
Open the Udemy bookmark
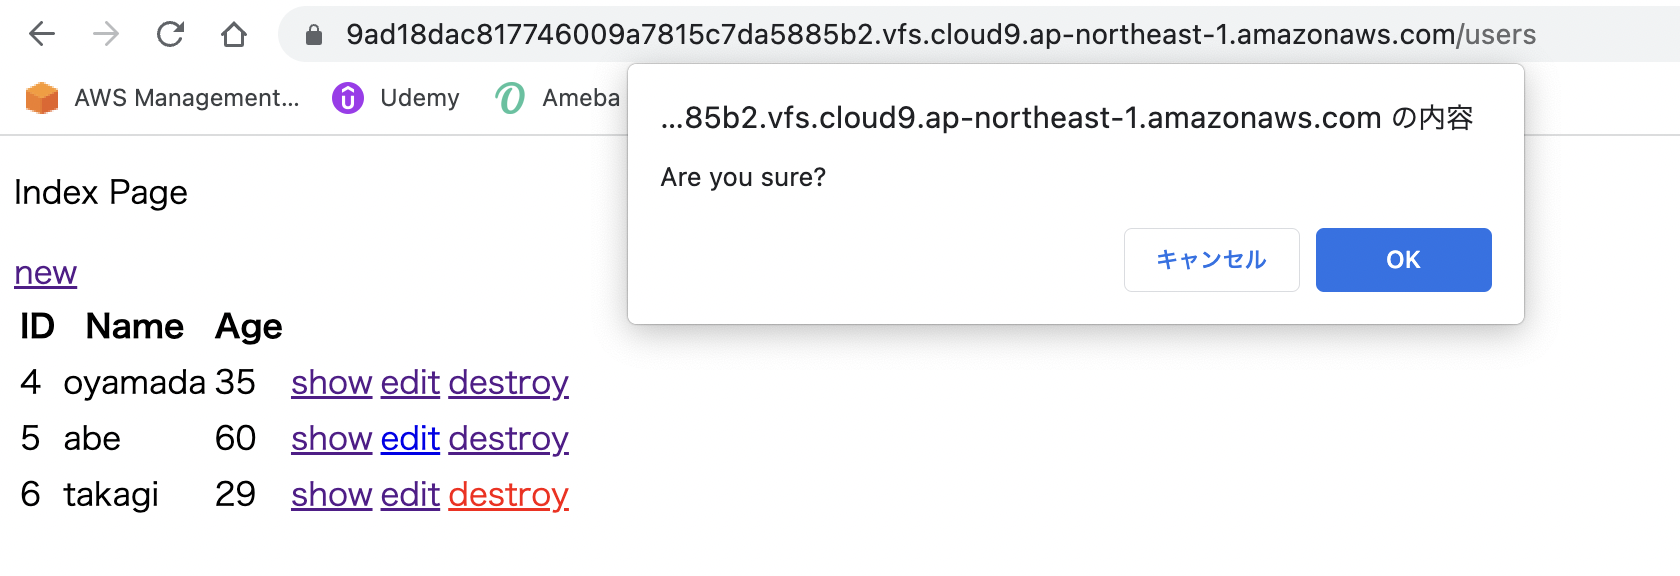(396, 98)
